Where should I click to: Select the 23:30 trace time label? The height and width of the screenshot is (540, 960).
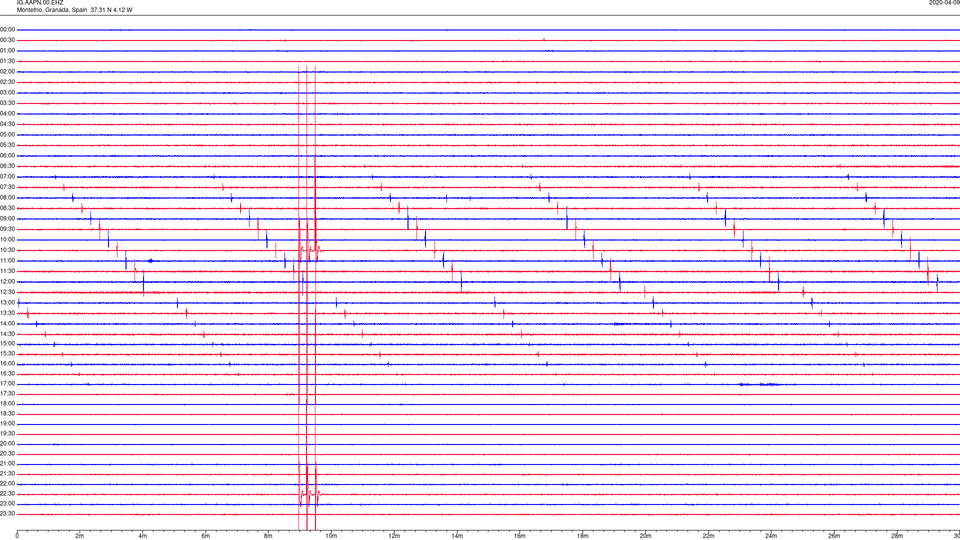coord(8,514)
